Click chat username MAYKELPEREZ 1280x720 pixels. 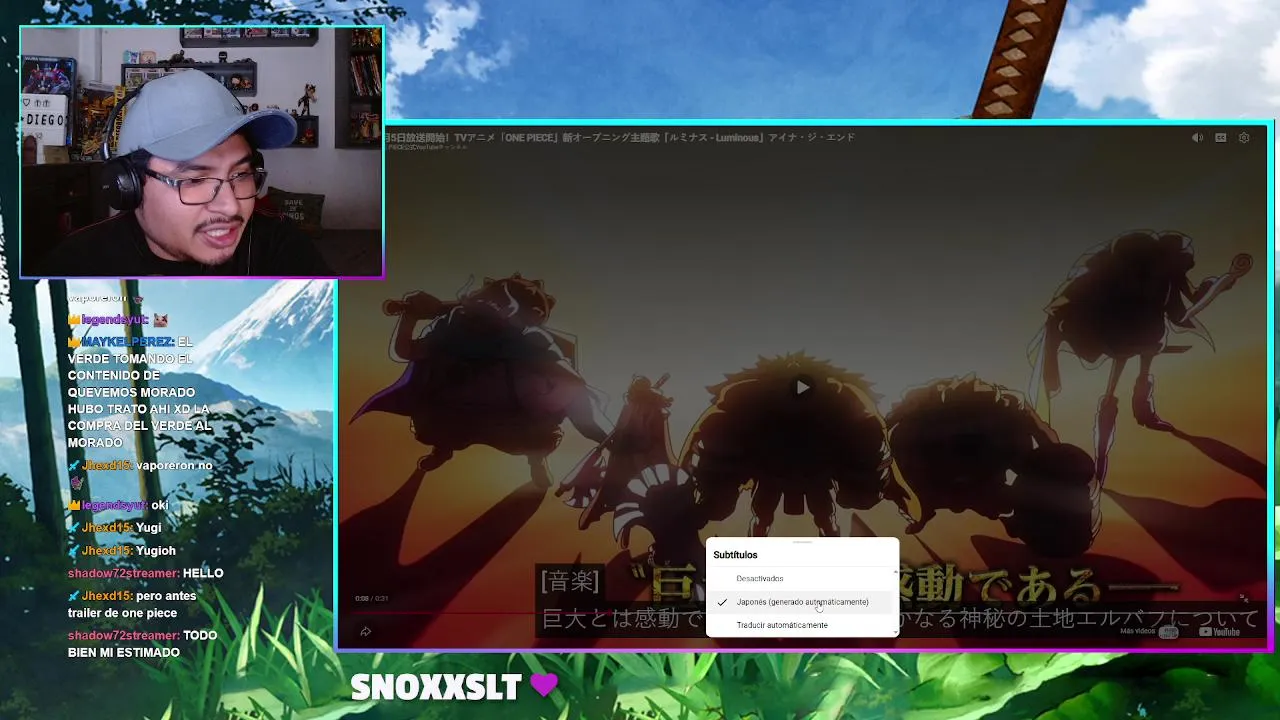point(127,342)
